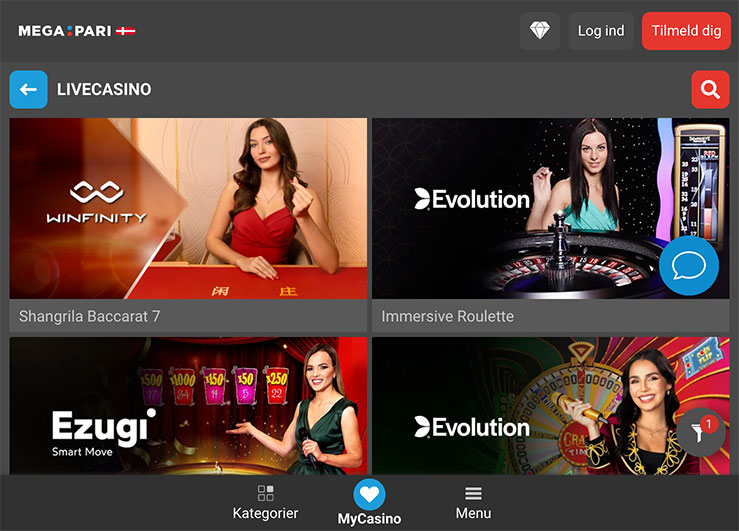Select the Immersive Roulette title label
The height and width of the screenshot is (531, 739).
pos(447,316)
